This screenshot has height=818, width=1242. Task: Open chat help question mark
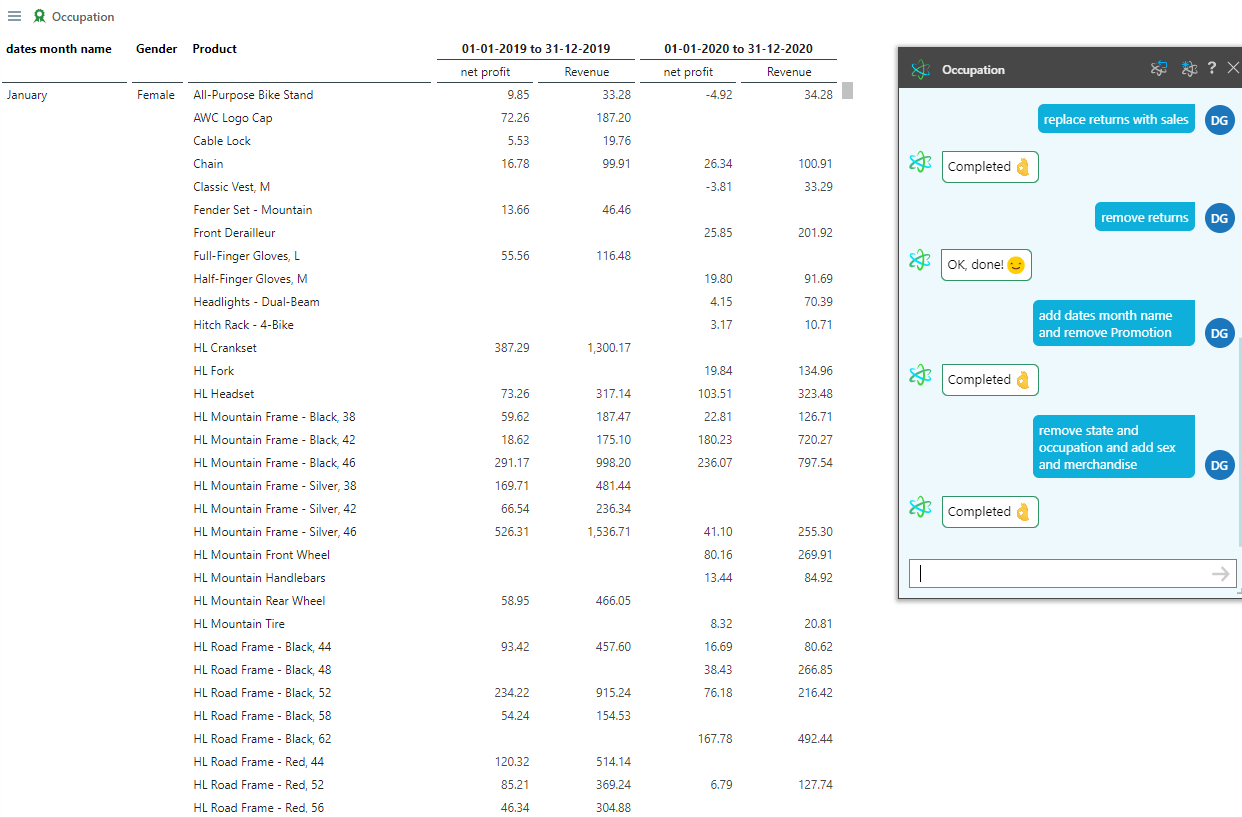point(1212,68)
